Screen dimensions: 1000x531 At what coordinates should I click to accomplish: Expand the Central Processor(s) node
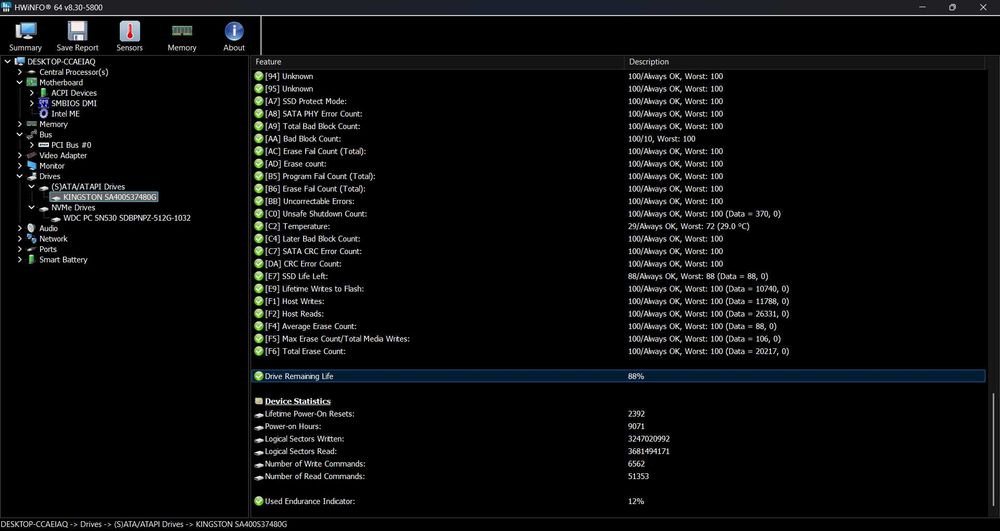[x=20, y=72]
